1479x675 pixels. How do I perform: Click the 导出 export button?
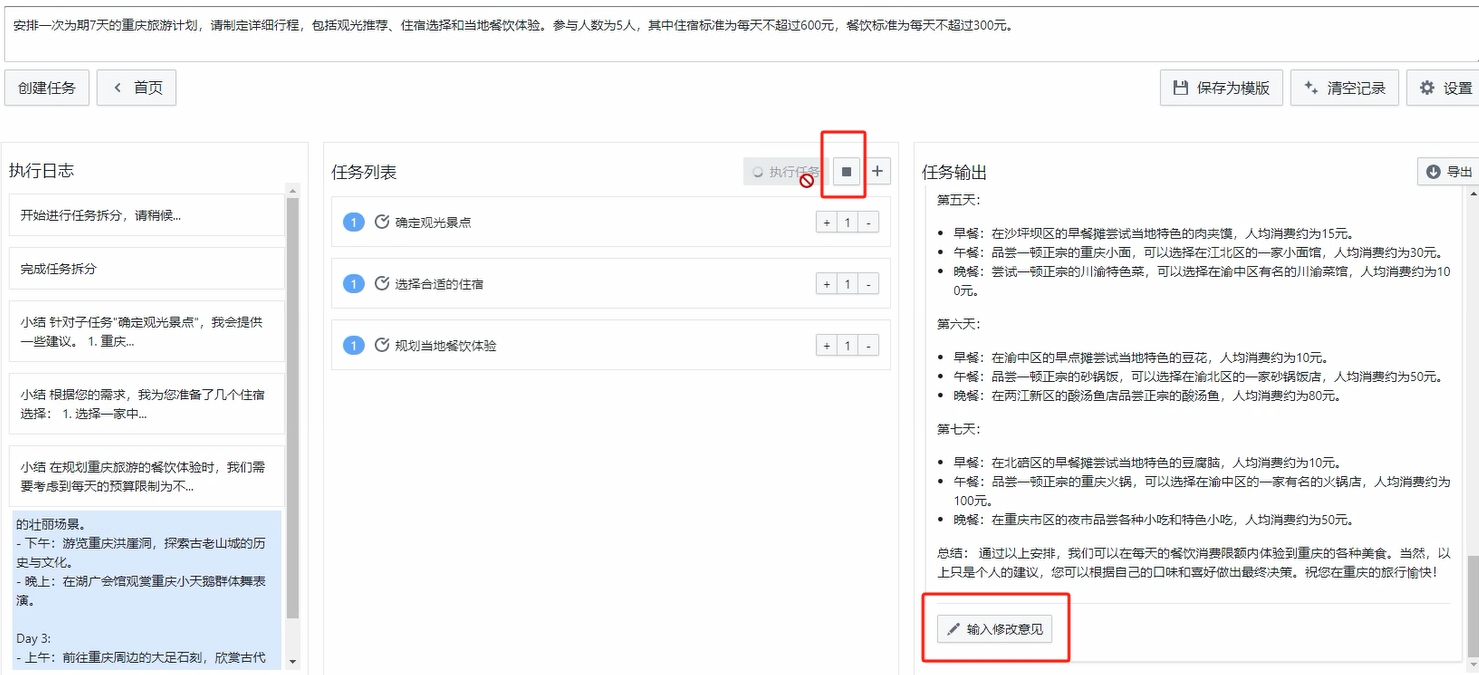pos(1449,172)
